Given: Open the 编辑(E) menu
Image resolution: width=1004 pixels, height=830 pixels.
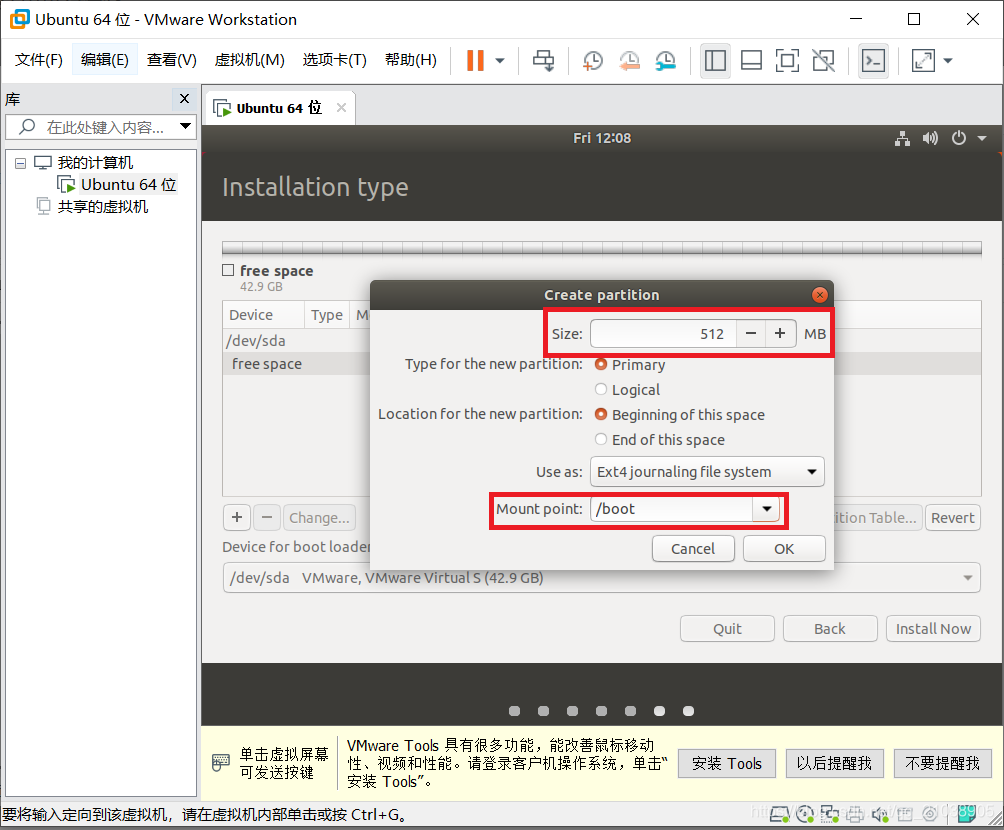Looking at the screenshot, I should (x=104, y=60).
